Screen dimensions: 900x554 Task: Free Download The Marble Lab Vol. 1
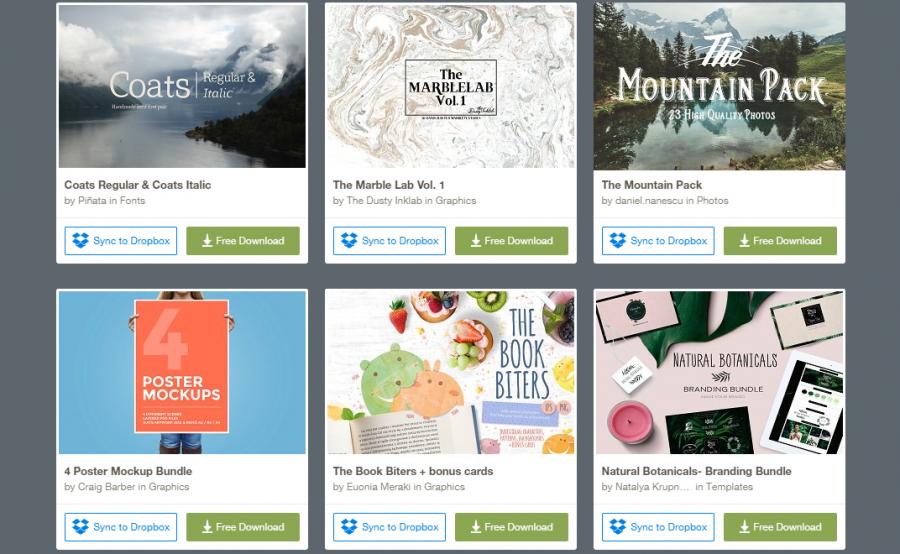point(511,241)
